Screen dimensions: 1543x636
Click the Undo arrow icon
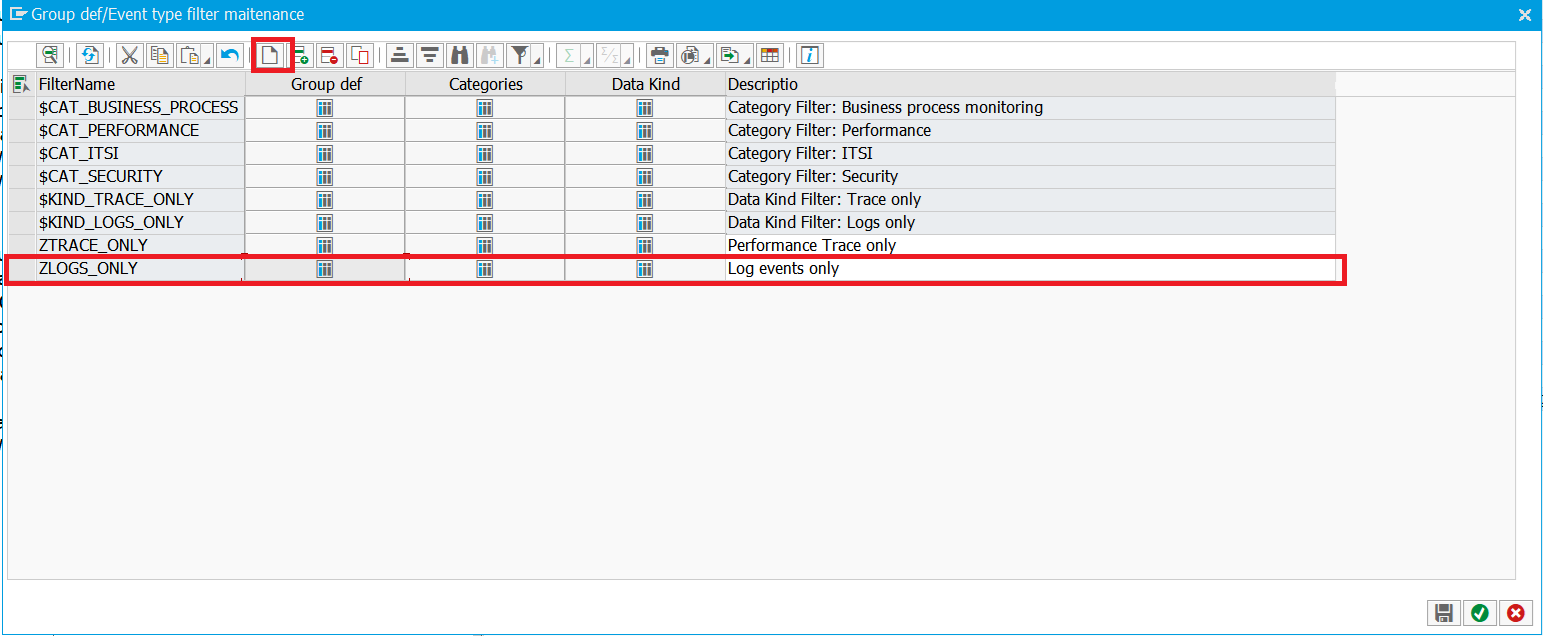coord(230,55)
